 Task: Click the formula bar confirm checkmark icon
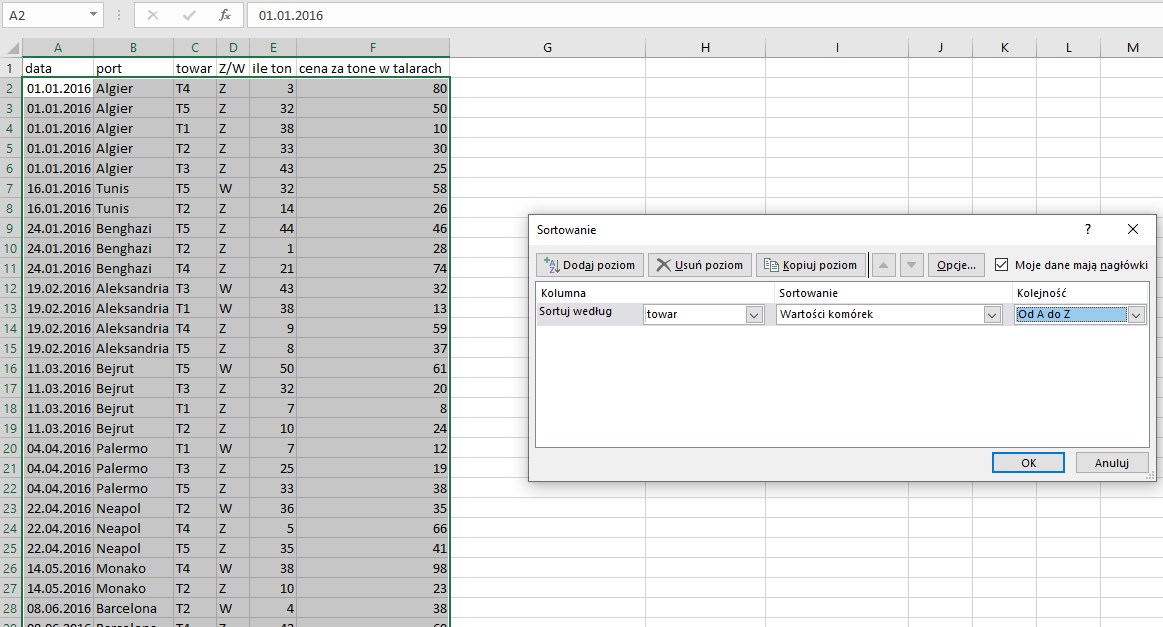(x=189, y=15)
